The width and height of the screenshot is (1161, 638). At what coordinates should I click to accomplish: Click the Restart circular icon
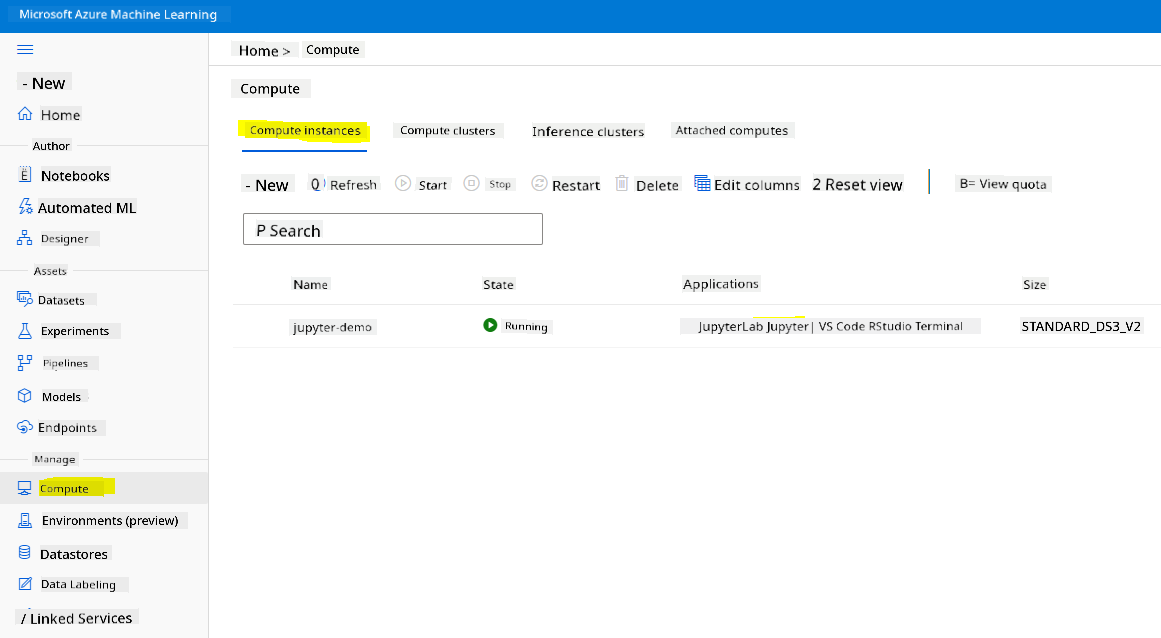[x=540, y=184]
